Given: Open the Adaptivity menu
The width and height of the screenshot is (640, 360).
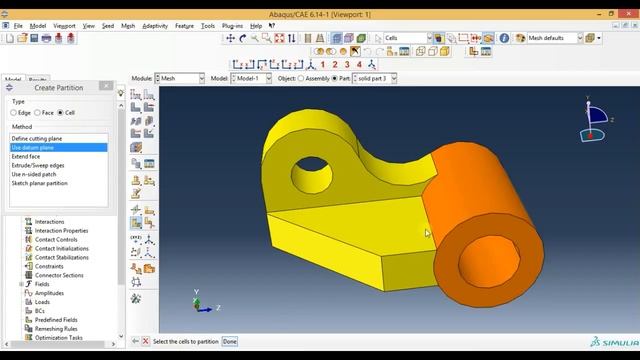Looking at the screenshot, I should coord(155,26).
